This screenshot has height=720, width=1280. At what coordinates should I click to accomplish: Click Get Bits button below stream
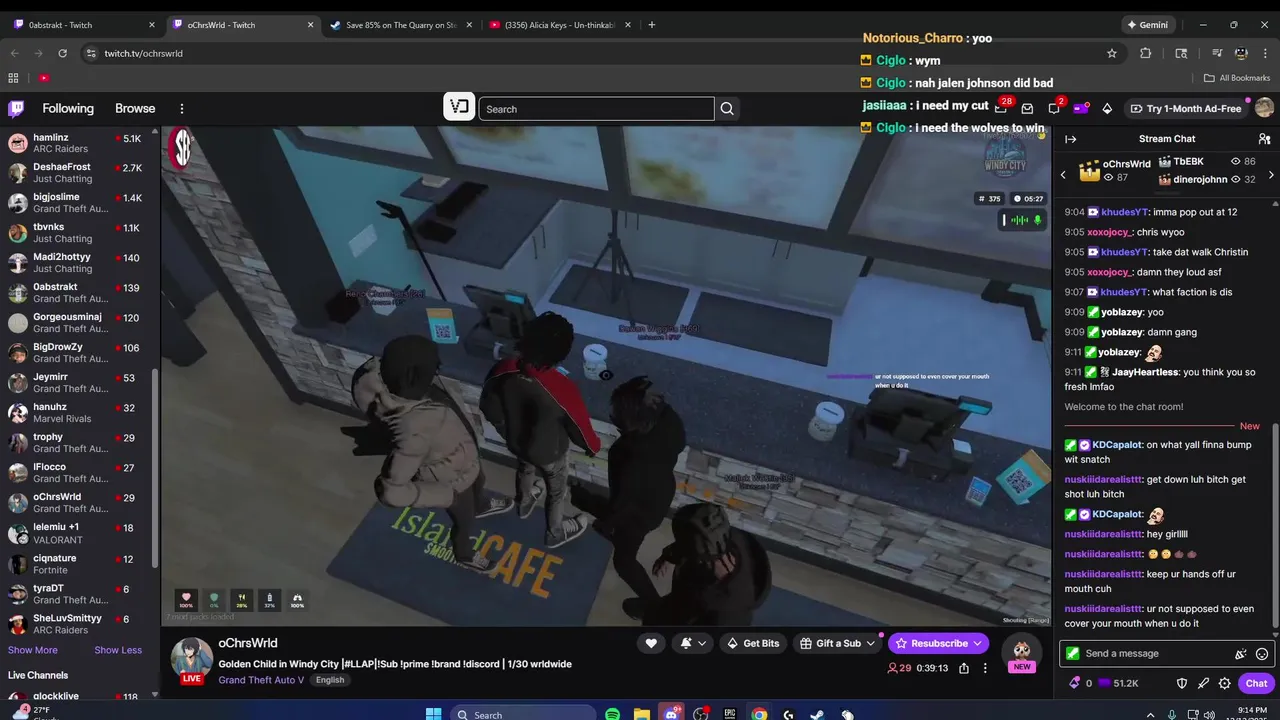752,643
